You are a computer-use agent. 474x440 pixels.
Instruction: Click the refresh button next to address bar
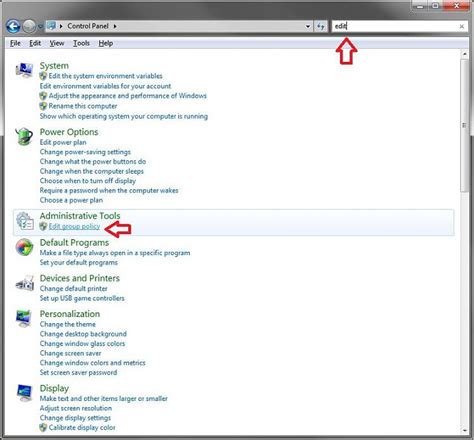321,26
